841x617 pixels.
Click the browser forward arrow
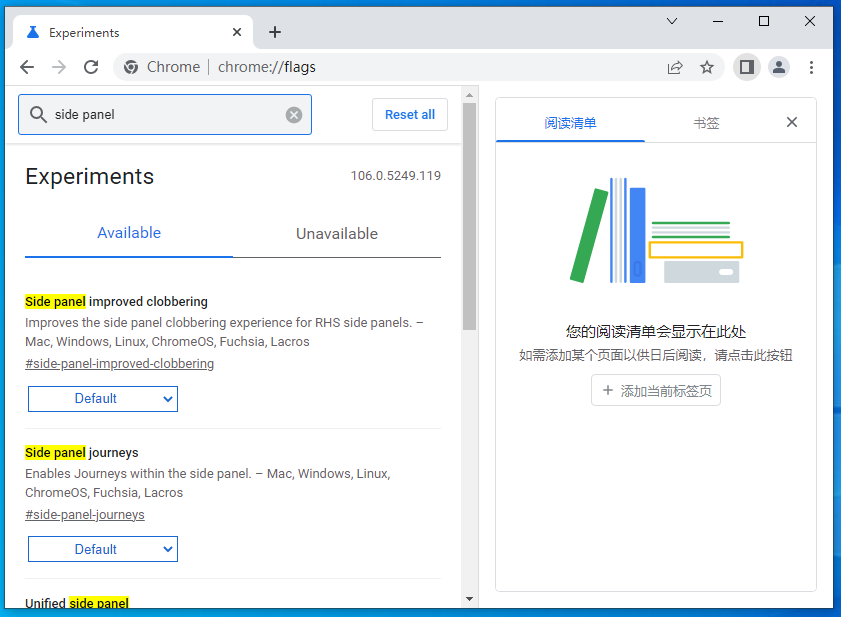[x=59, y=67]
